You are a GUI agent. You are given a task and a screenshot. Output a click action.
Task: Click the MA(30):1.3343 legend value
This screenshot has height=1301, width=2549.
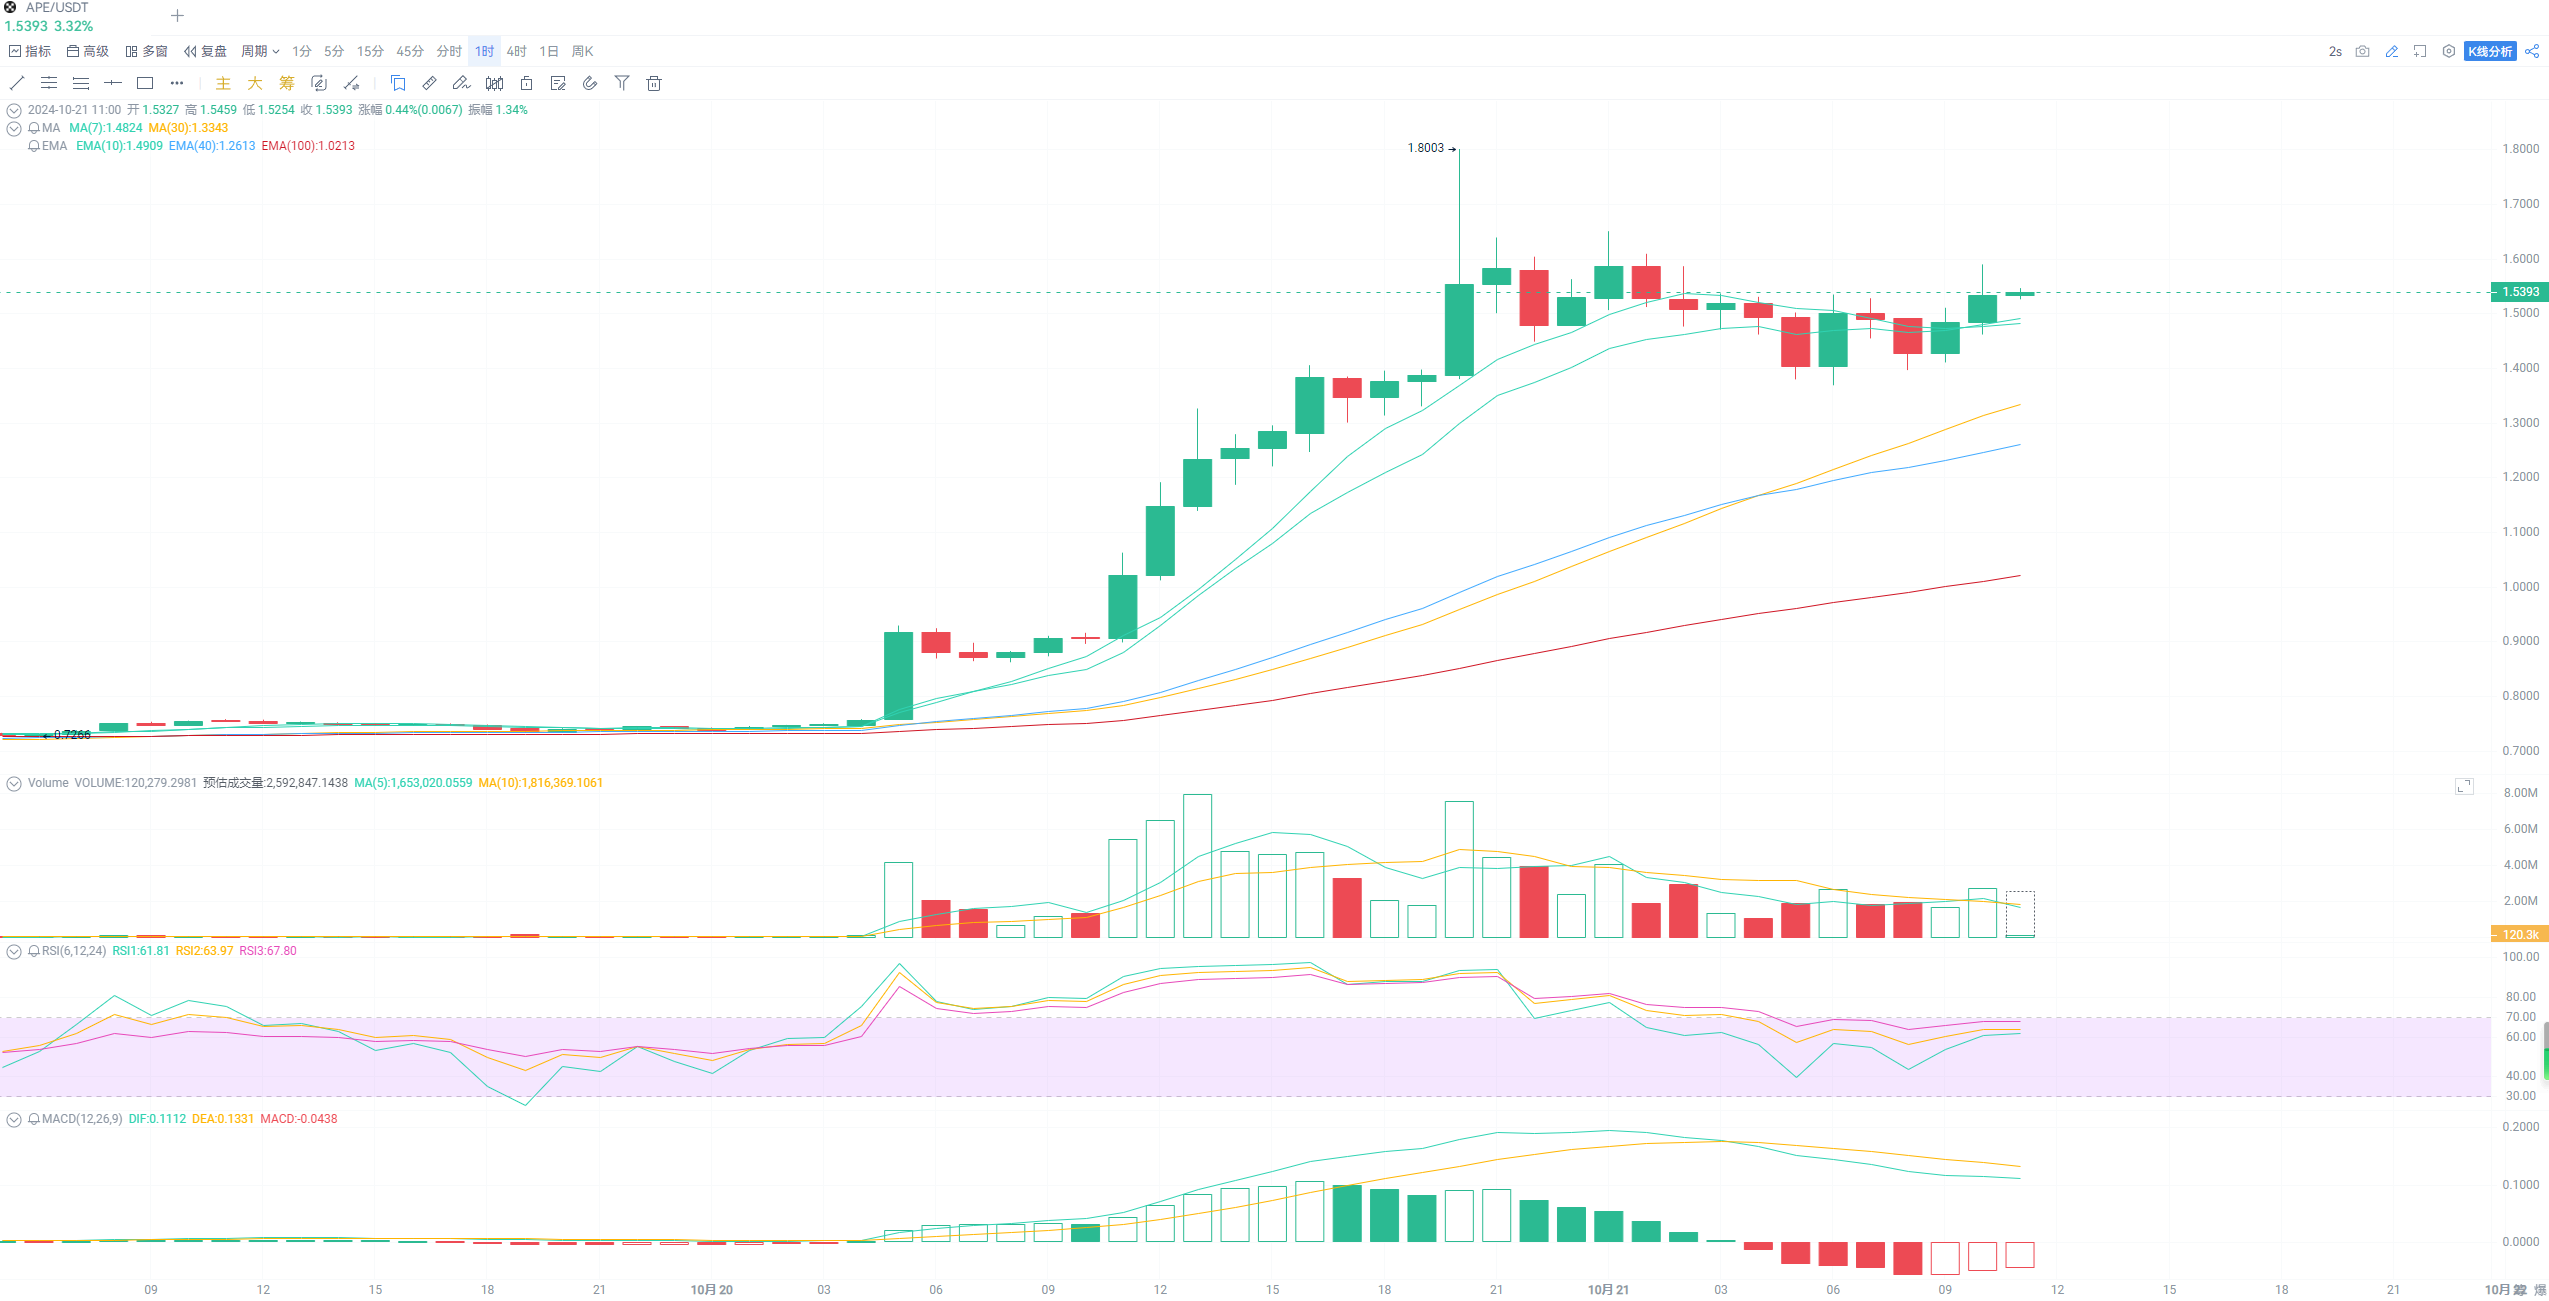pyautogui.click(x=188, y=128)
